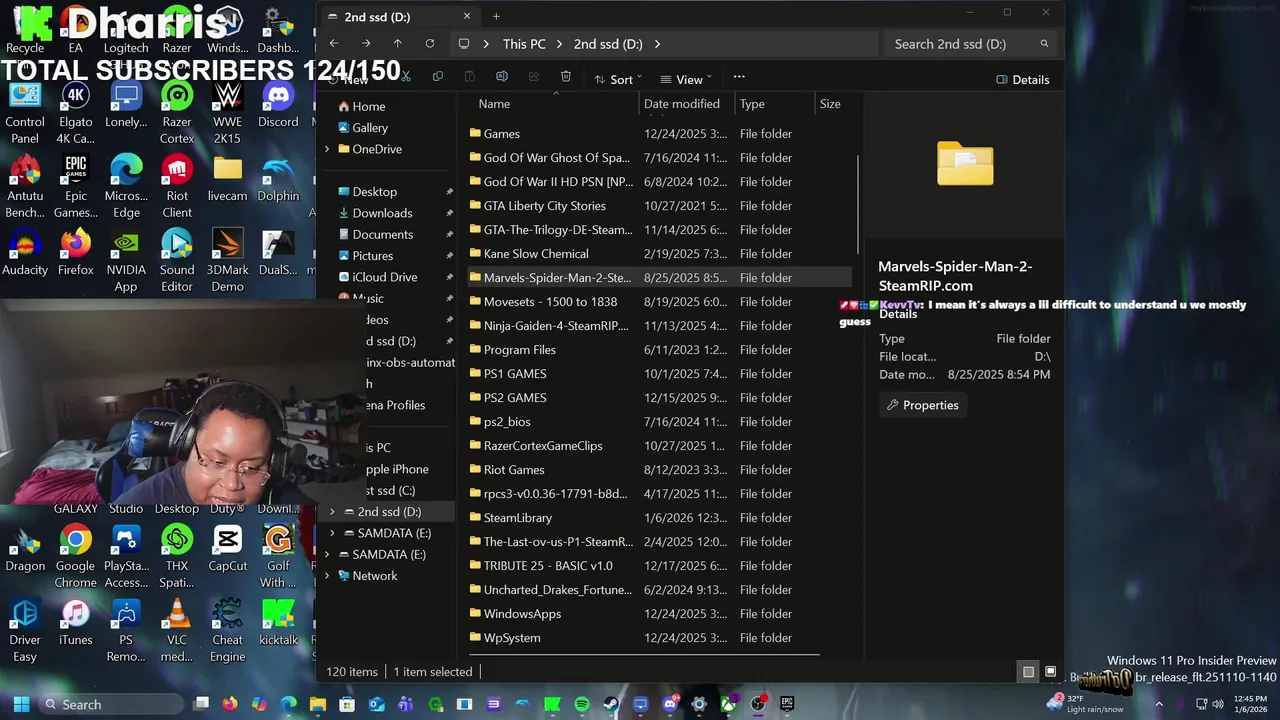Open the Discord desktop shortcut
Screen dimensions: 1280x720
278,104
